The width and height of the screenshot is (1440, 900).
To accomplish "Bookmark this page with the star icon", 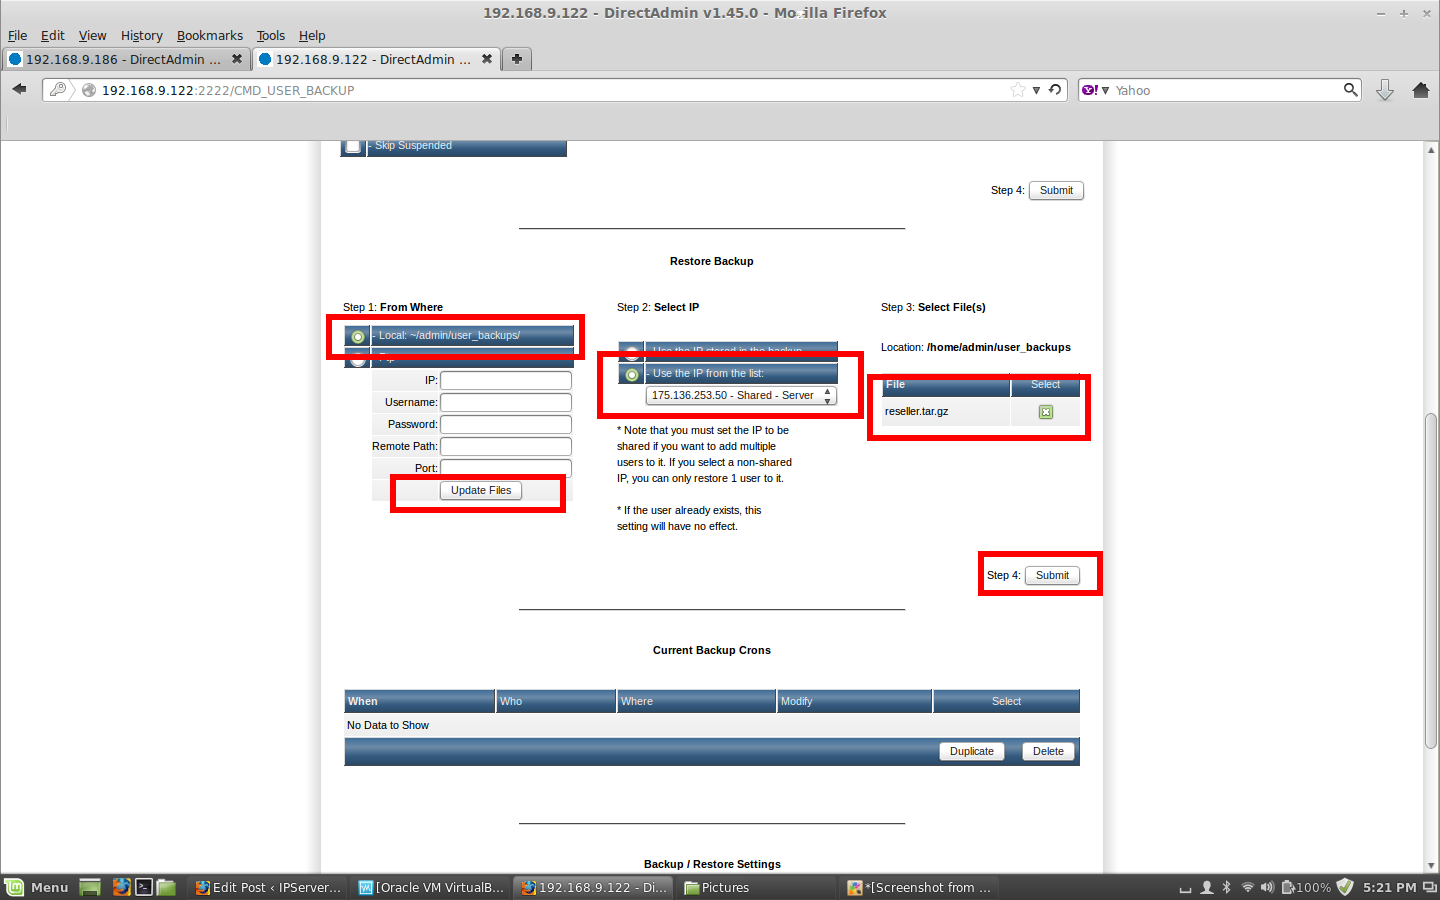I will pos(1018,90).
